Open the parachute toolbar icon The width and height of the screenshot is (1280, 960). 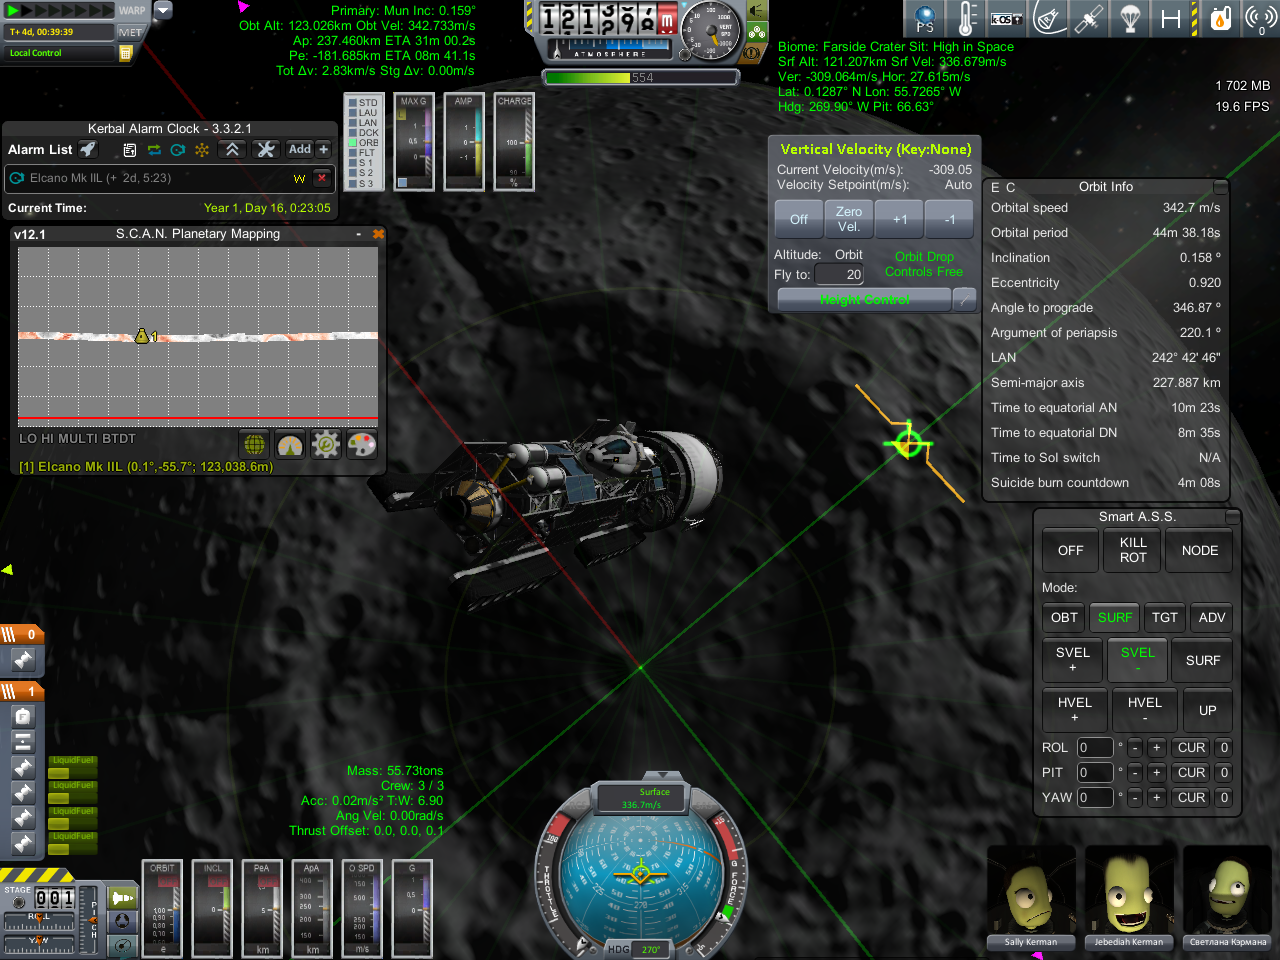[x=1130, y=19]
